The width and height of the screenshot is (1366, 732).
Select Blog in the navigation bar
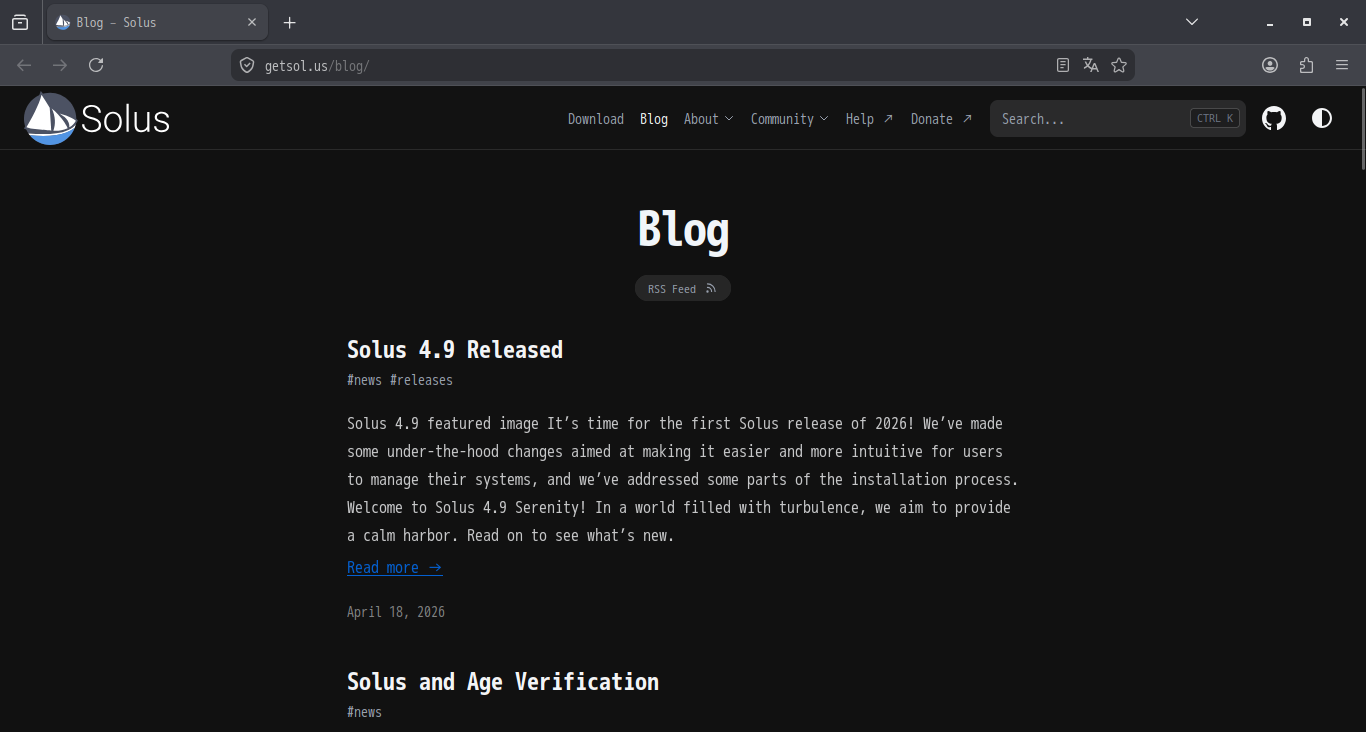(x=654, y=119)
